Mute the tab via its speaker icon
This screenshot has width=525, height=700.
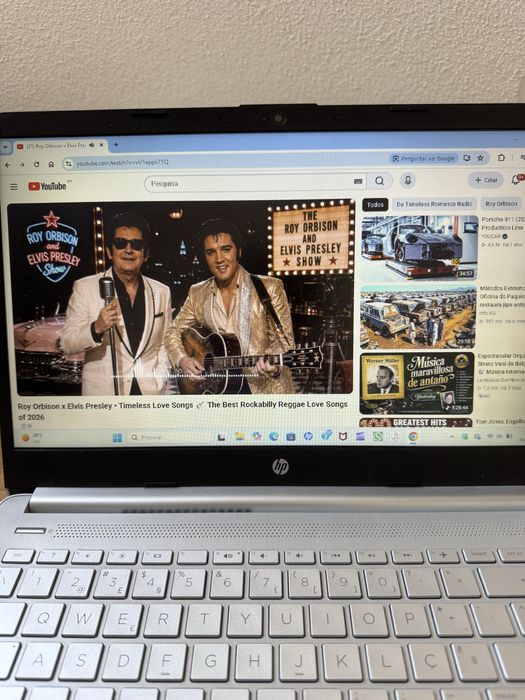click(x=92, y=145)
